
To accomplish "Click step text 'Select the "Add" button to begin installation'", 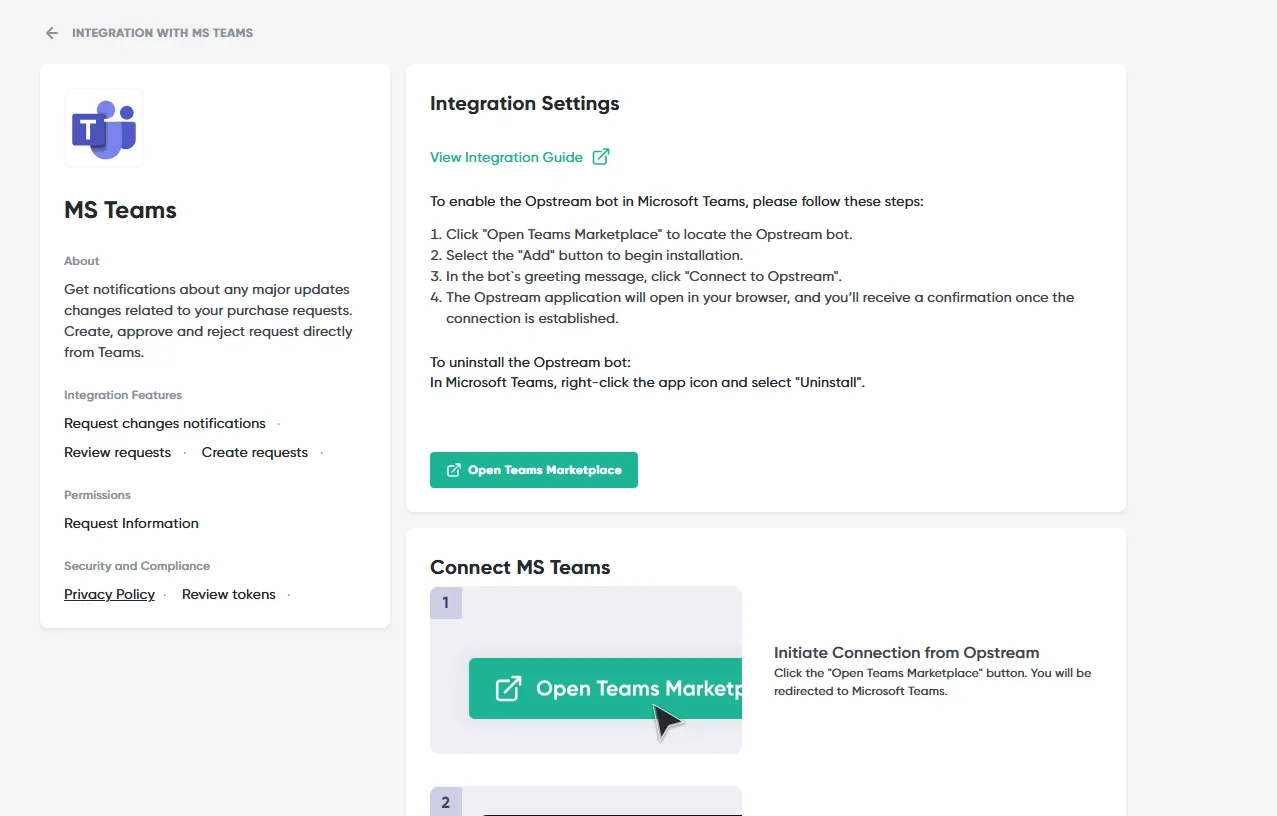I will (594, 255).
